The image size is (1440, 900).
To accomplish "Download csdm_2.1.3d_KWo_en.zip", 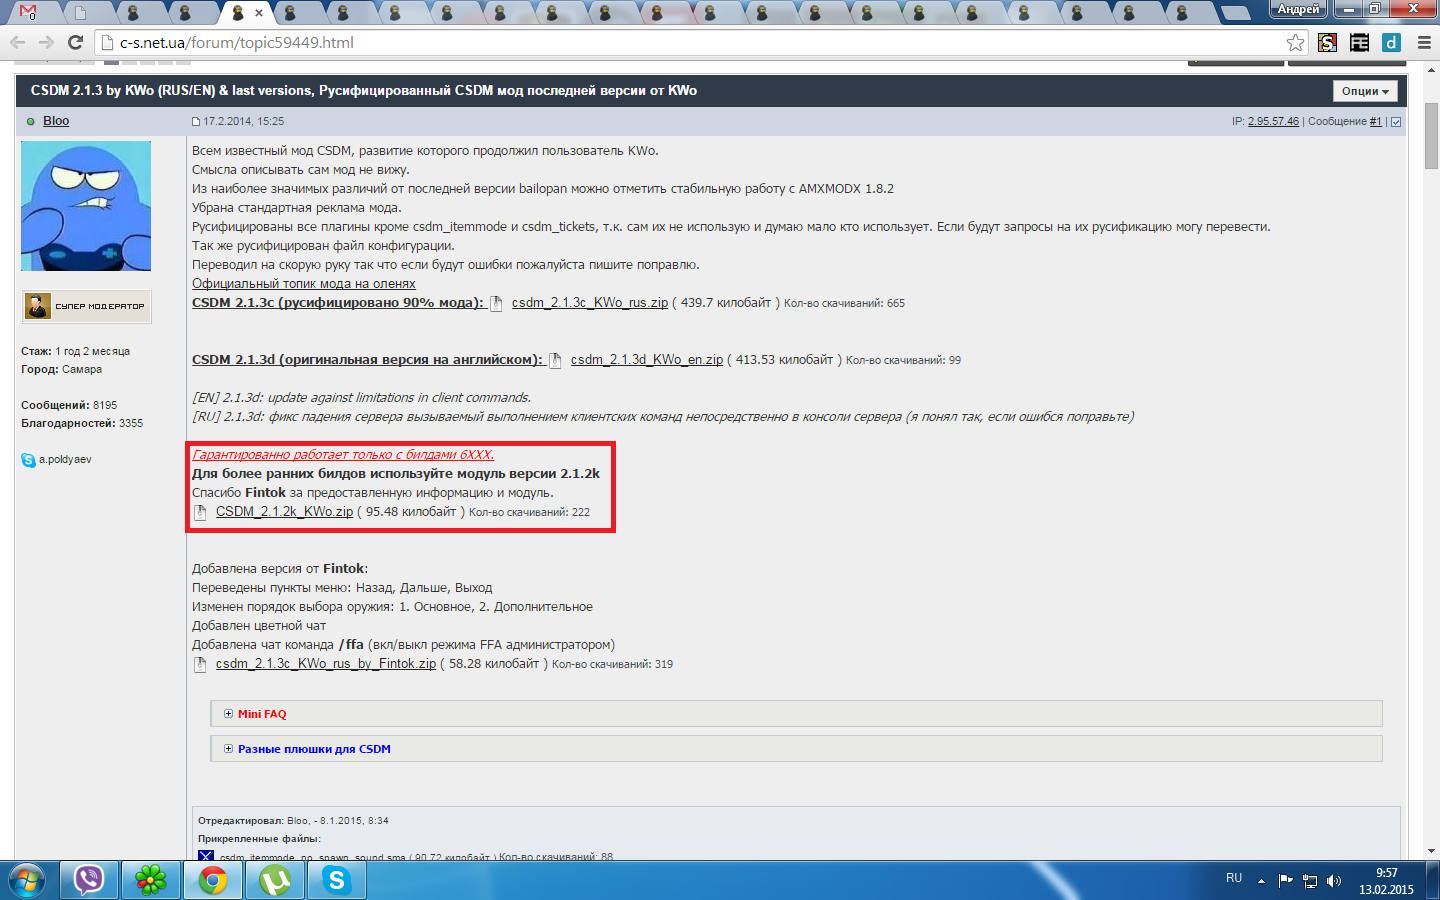I will [x=647, y=360].
